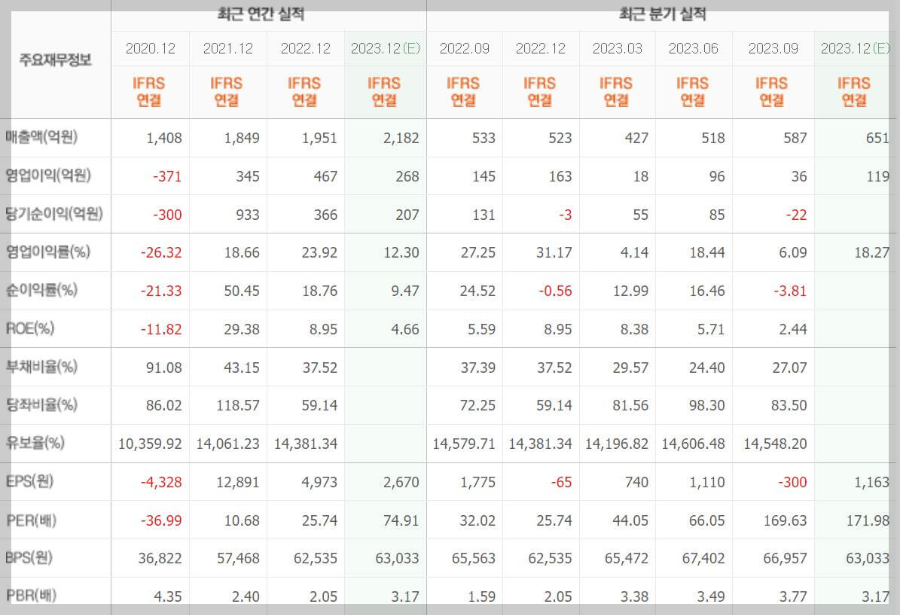Click the 'BPS(원)' row label
This screenshot has width=900, height=615.
(x=29, y=558)
